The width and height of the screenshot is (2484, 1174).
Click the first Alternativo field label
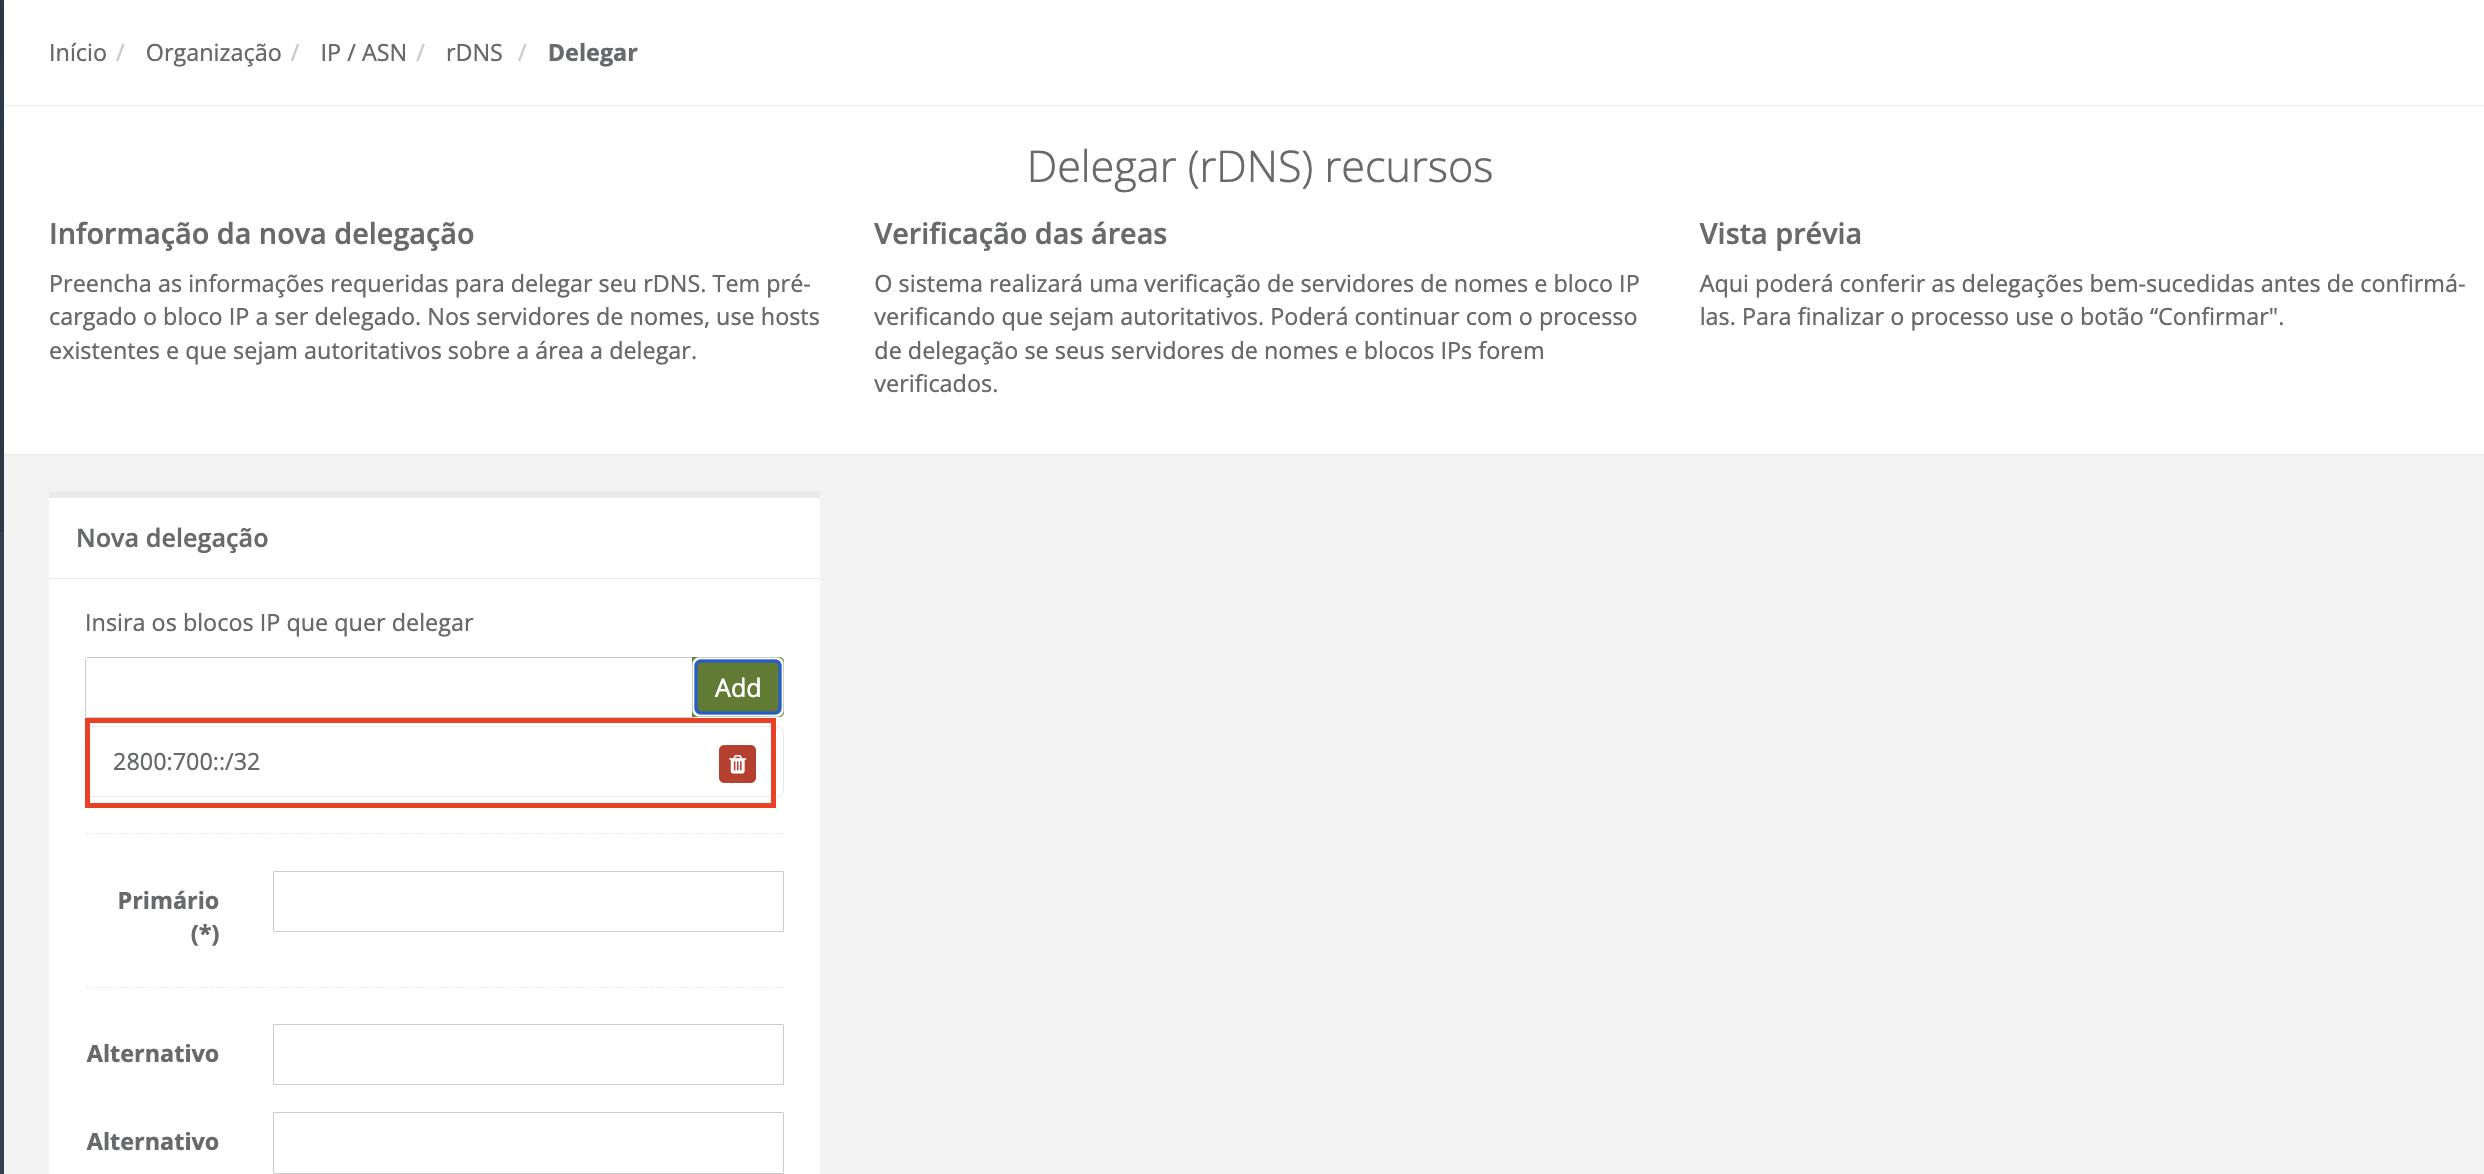(x=153, y=1054)
